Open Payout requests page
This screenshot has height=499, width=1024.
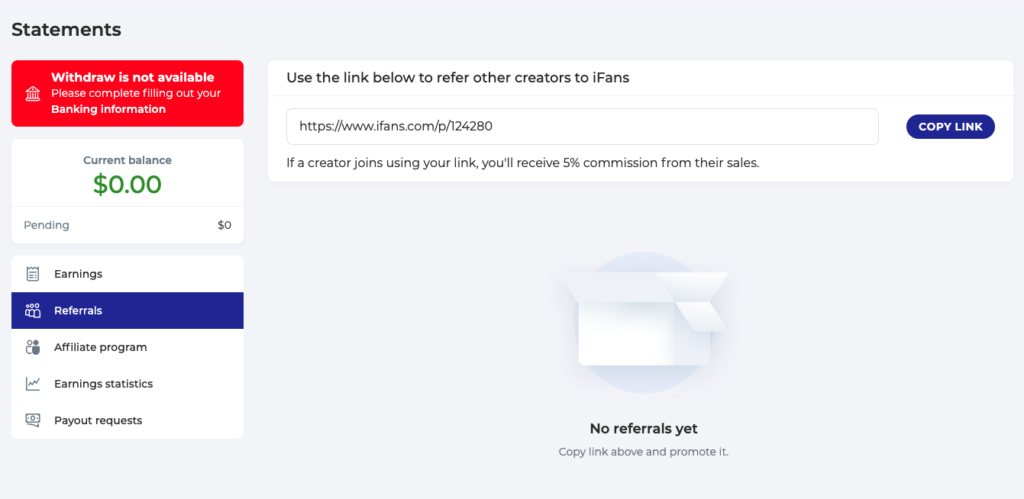click(x=98, y=420)
